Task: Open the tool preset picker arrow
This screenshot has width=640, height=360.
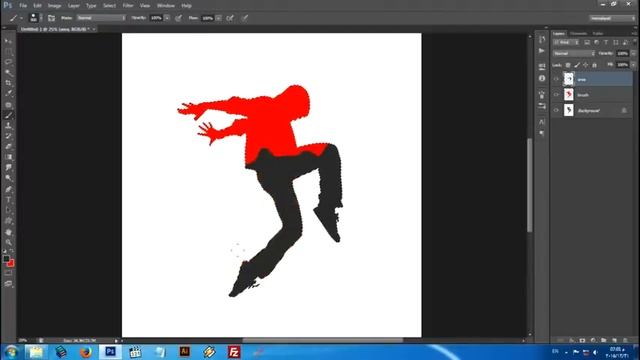Action: click(x=21, y=18)
